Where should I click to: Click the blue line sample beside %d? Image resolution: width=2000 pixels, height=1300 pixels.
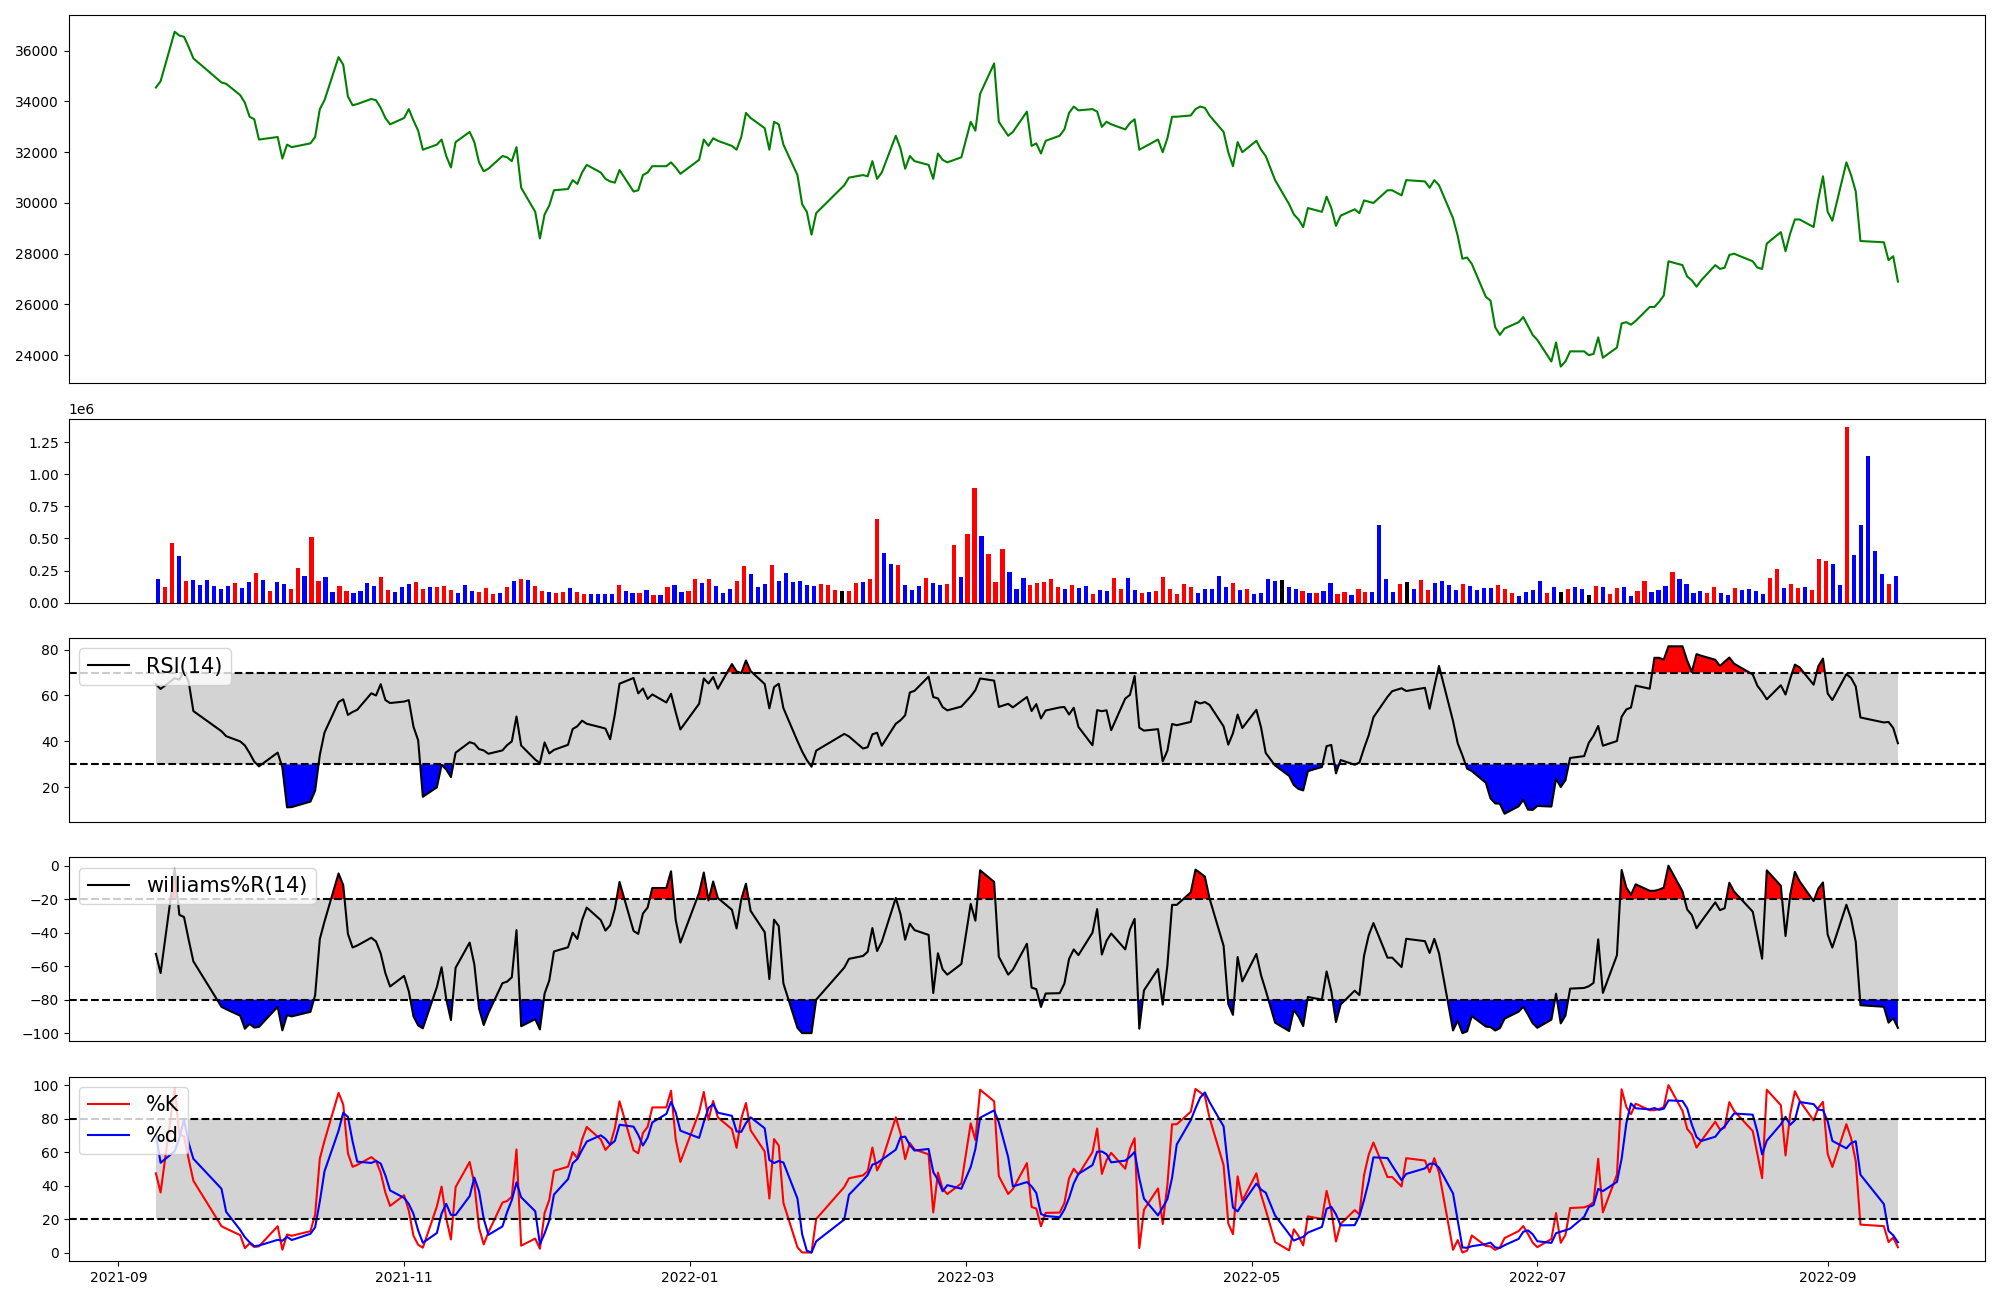coord(109,1135)
